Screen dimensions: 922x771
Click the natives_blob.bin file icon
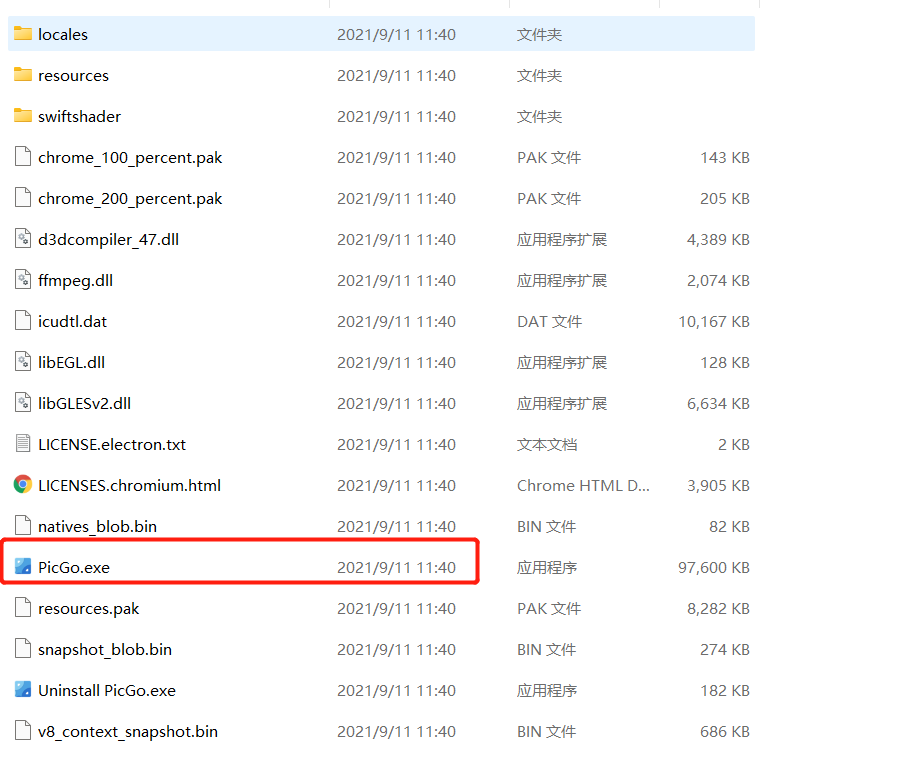coord(23,525)
